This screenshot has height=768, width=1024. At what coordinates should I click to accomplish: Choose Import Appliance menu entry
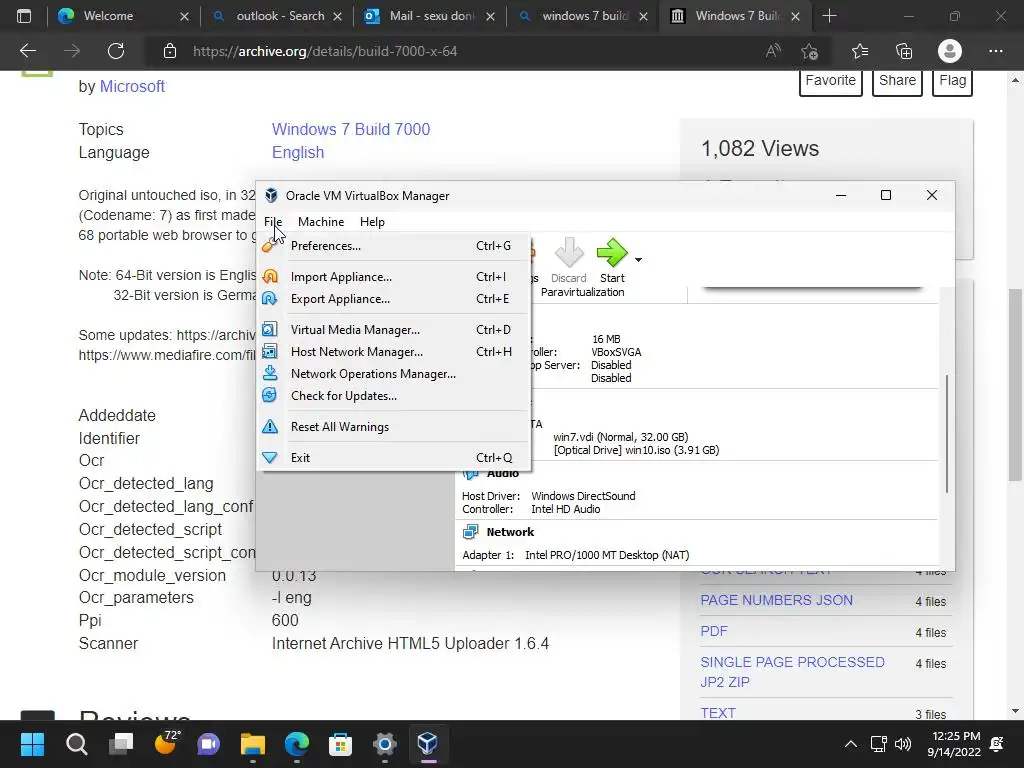(394, 277)
